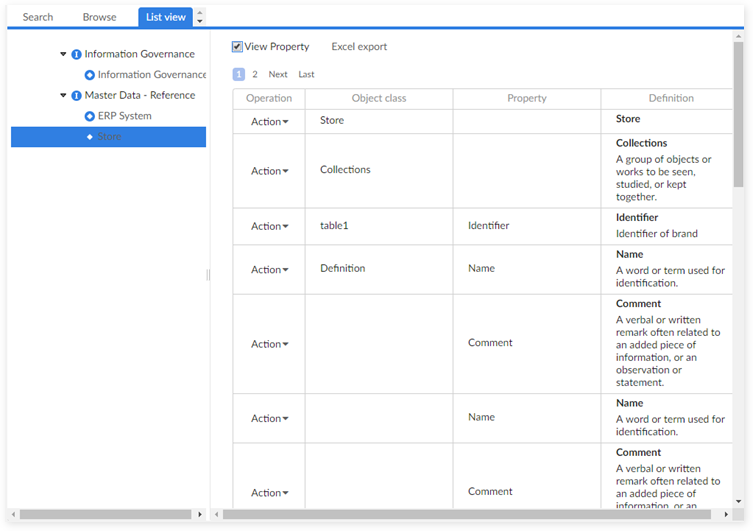Switch to the Browse tab
The height and width of the screenshot is (531, 753).
[x=99, y=17]
